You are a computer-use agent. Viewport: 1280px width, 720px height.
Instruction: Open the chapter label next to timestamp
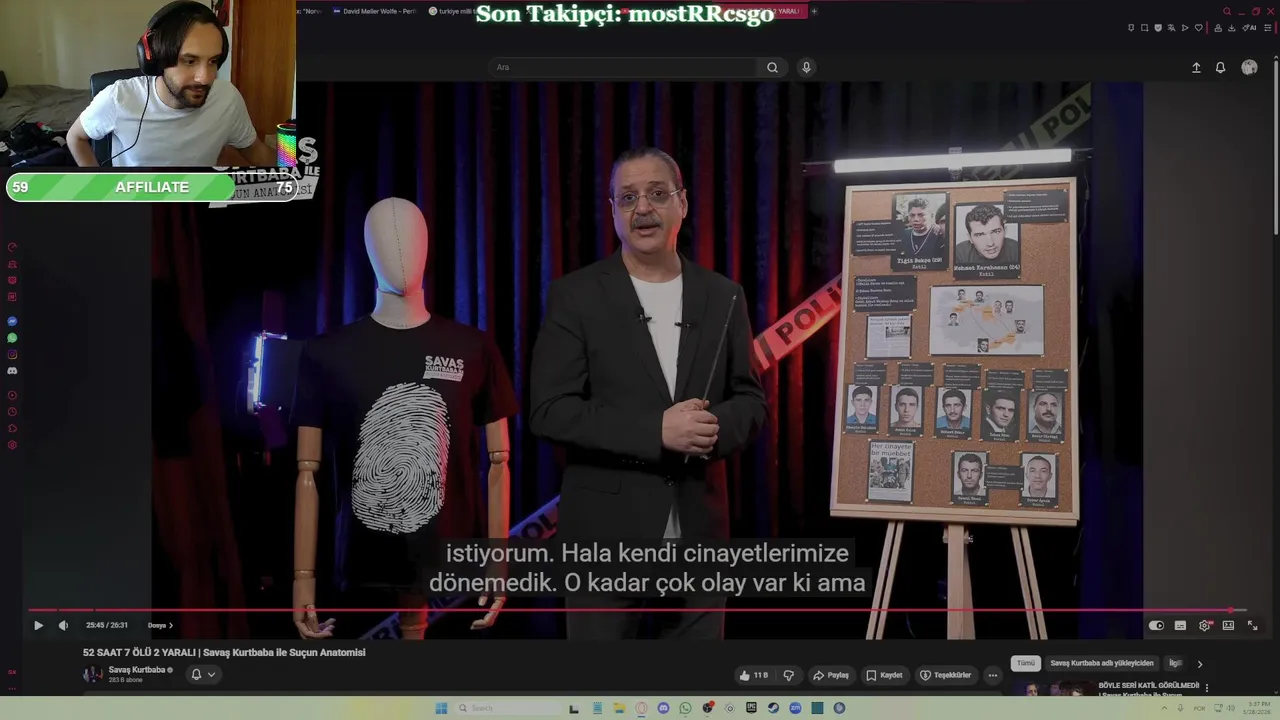click(x=160, y=625)
